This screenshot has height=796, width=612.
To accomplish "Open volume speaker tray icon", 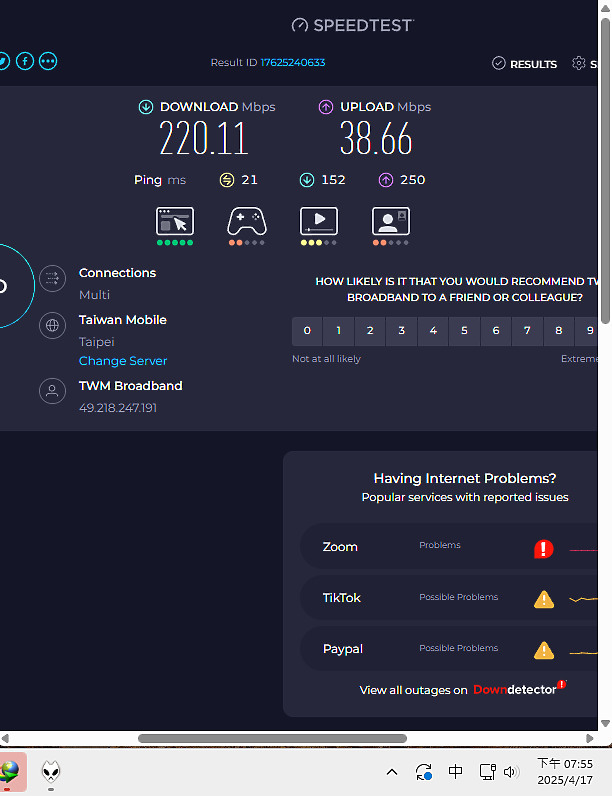I will point(512,772).
